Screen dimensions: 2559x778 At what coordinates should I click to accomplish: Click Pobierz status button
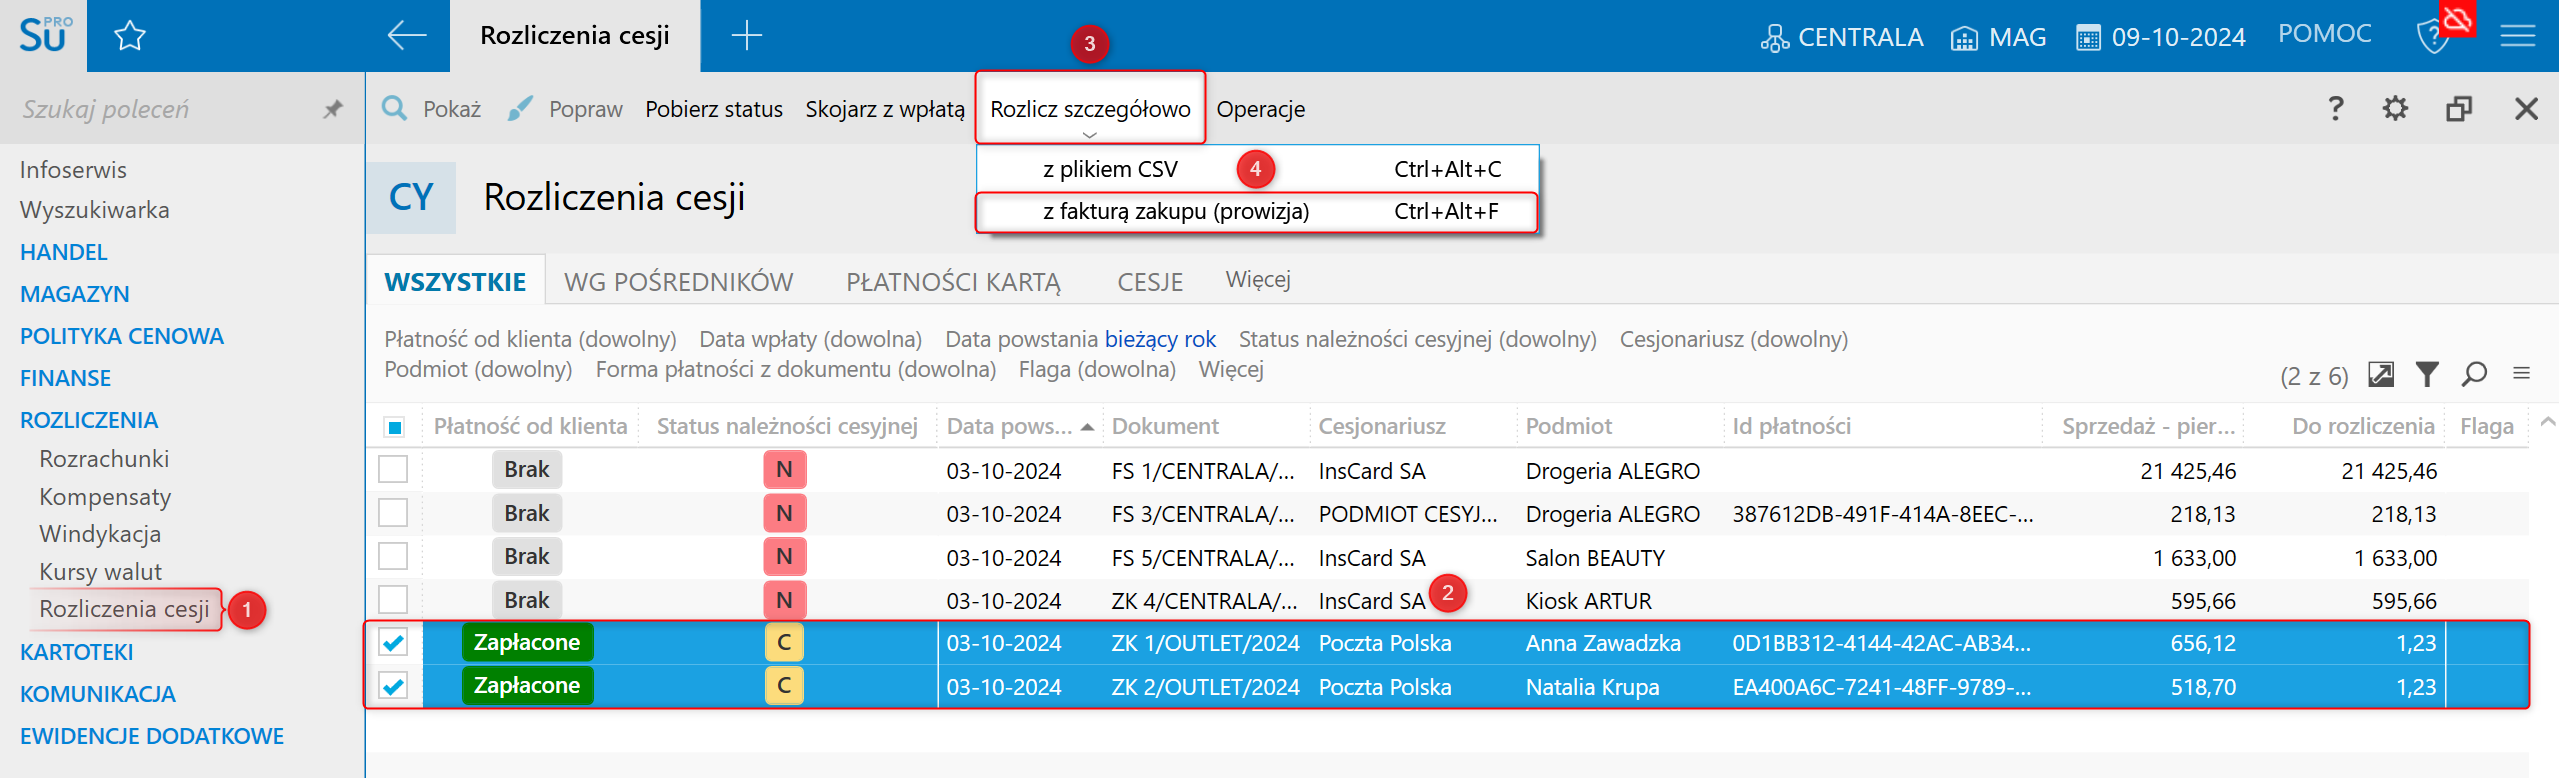tap(714, 109)
